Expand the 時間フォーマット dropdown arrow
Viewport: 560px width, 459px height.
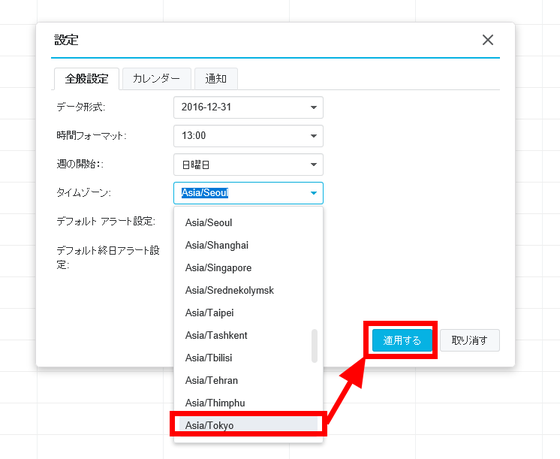(x=313, y=136)
